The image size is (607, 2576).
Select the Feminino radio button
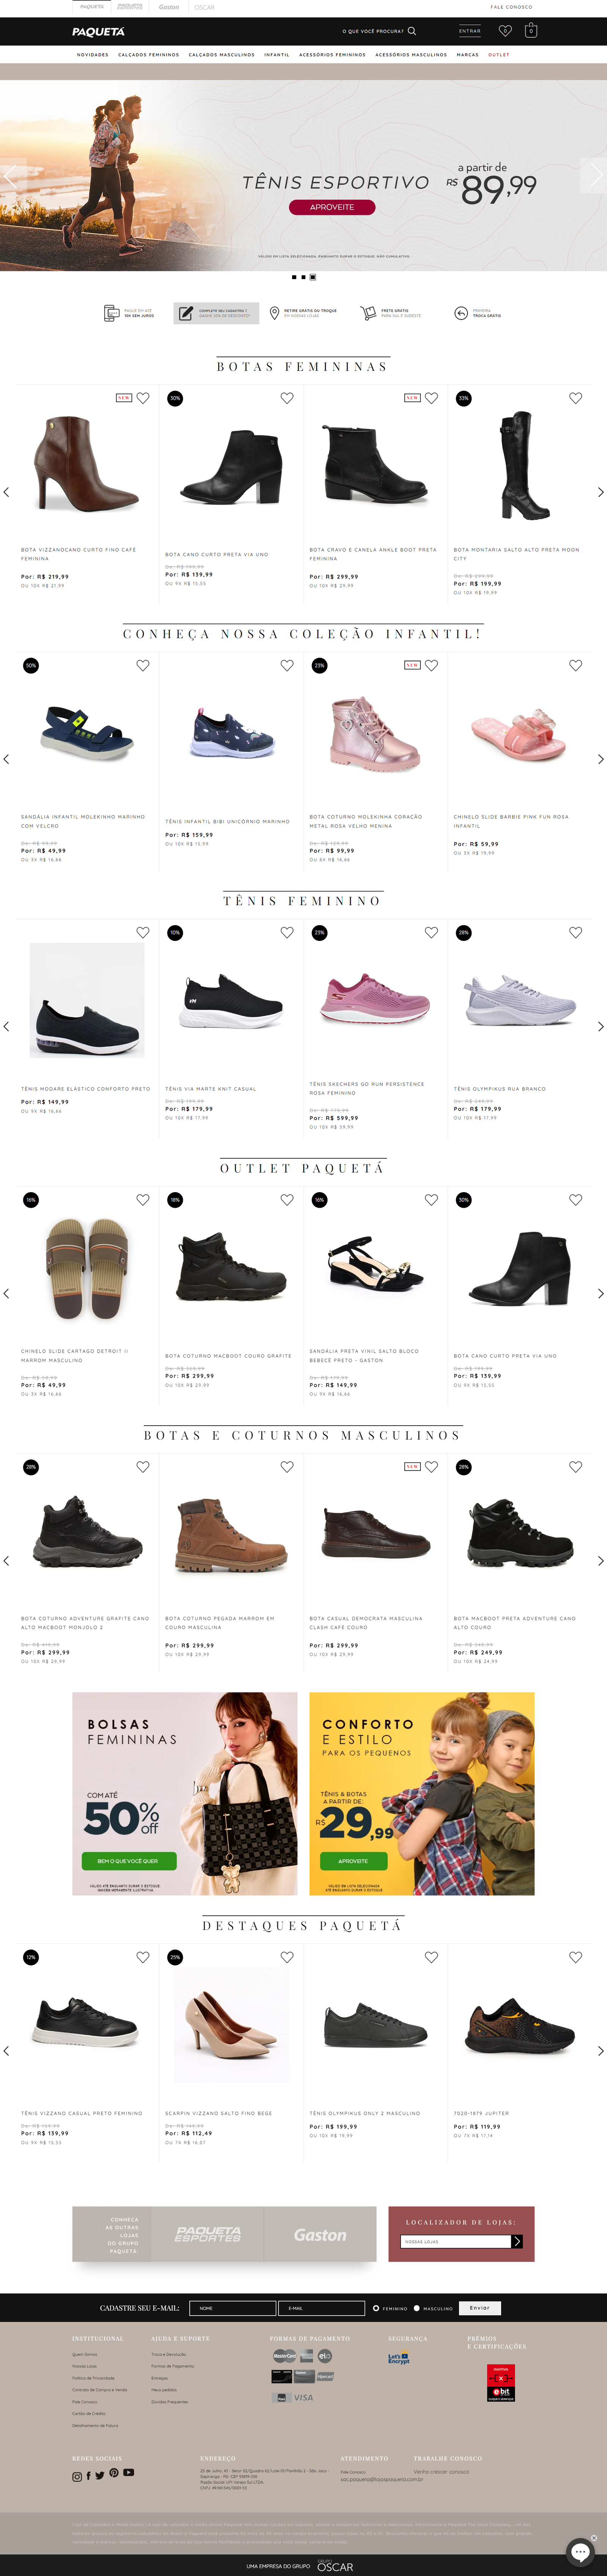click(376, 2308)
